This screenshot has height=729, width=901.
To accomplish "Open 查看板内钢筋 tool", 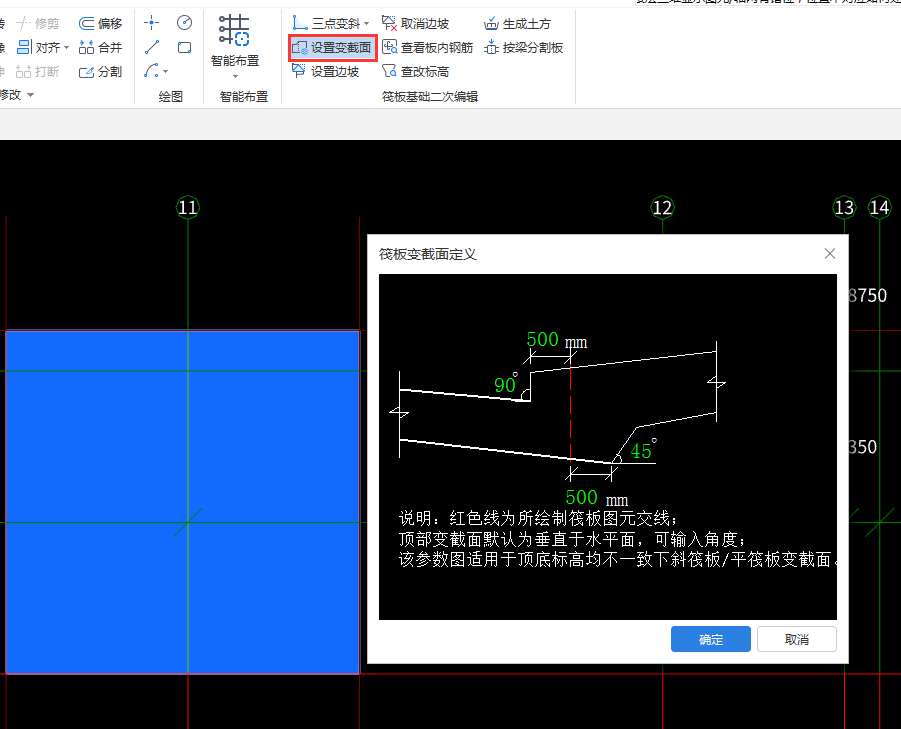I will 428,48.
